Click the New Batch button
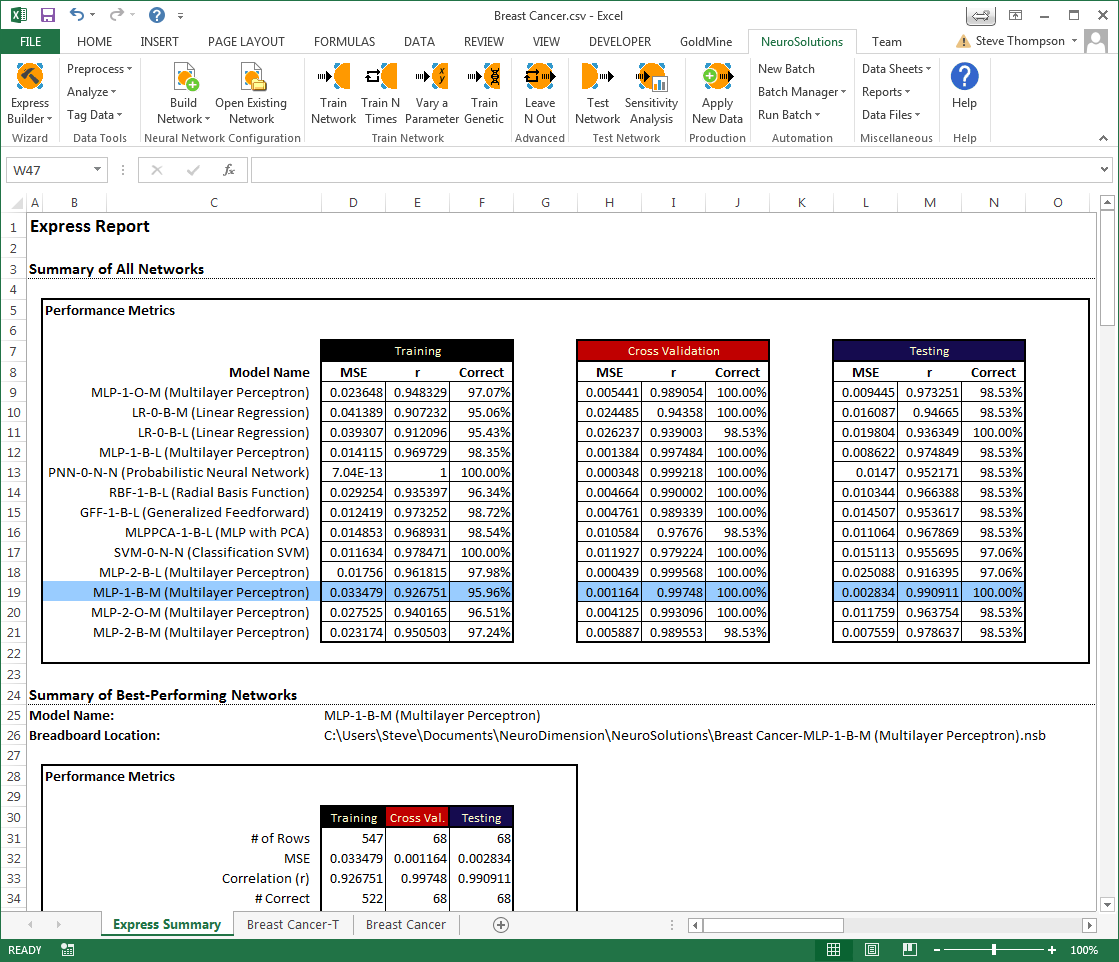1119x962 pixels. coord(786,69)
